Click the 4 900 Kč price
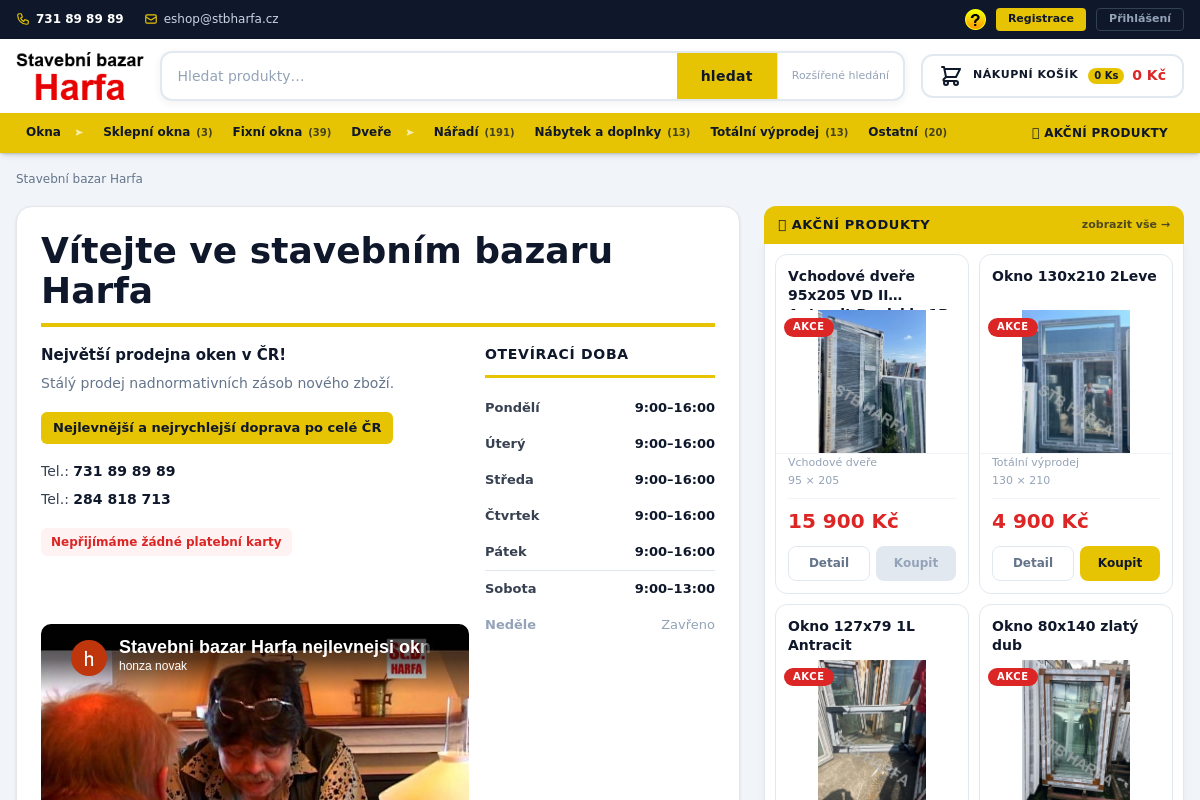The image size is (1200, 800). pyautogui.click(x=1040, y=521)
